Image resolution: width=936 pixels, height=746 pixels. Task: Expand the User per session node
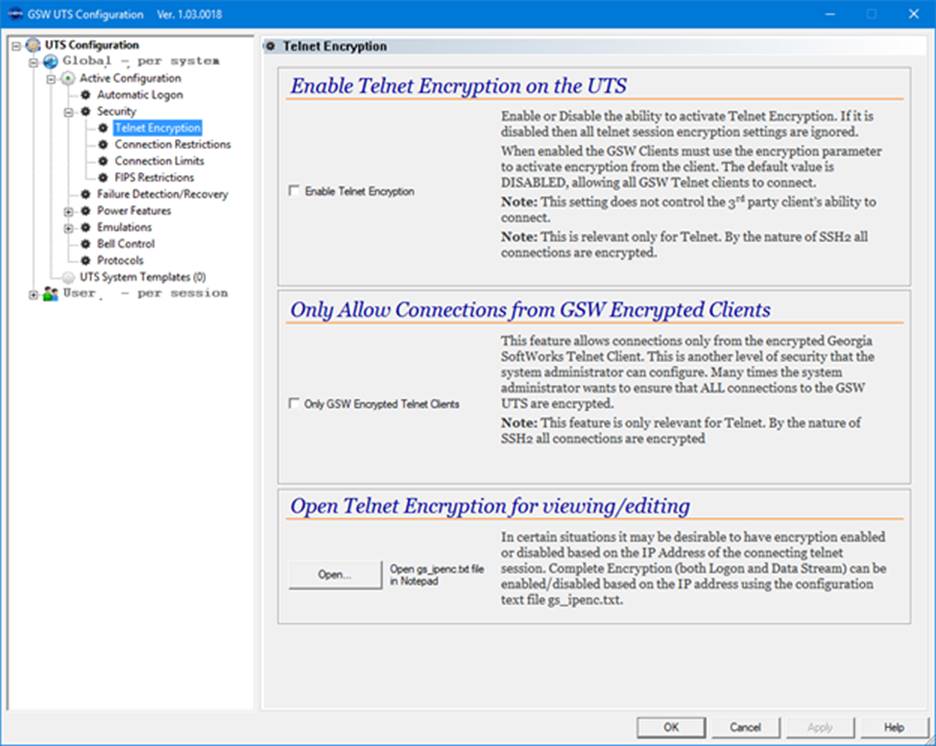tap(33, 294)
